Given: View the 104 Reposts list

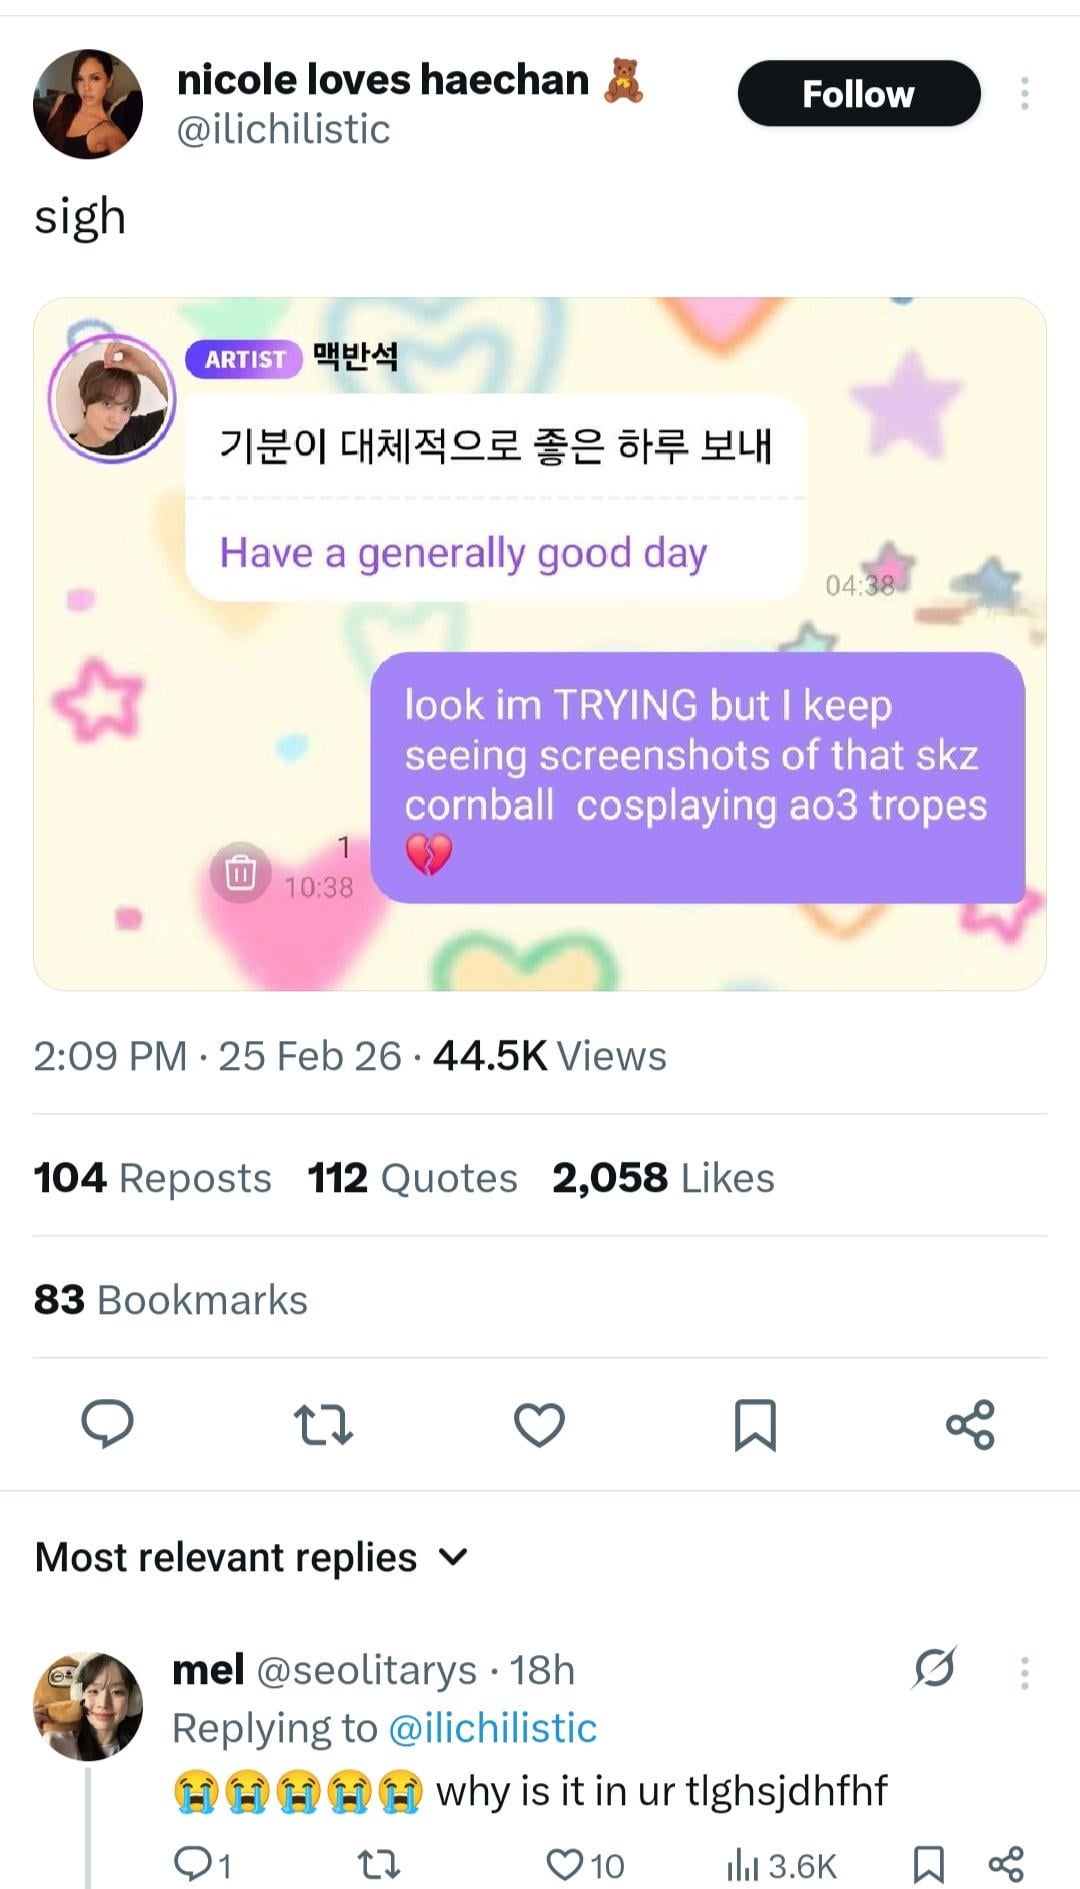Looking at the screenshot, I should [152, 1178].
